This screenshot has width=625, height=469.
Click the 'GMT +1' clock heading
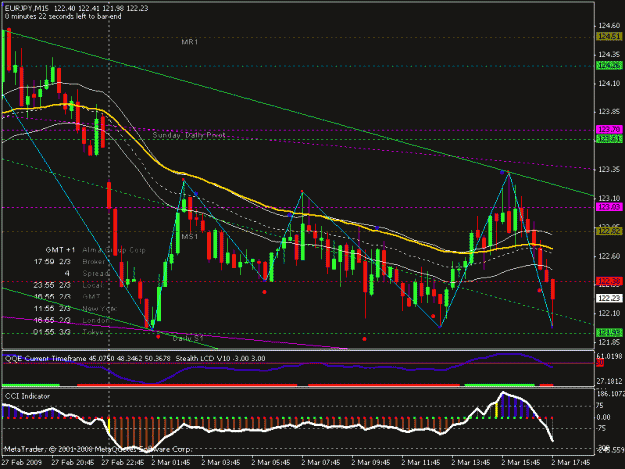pos(60,250)
